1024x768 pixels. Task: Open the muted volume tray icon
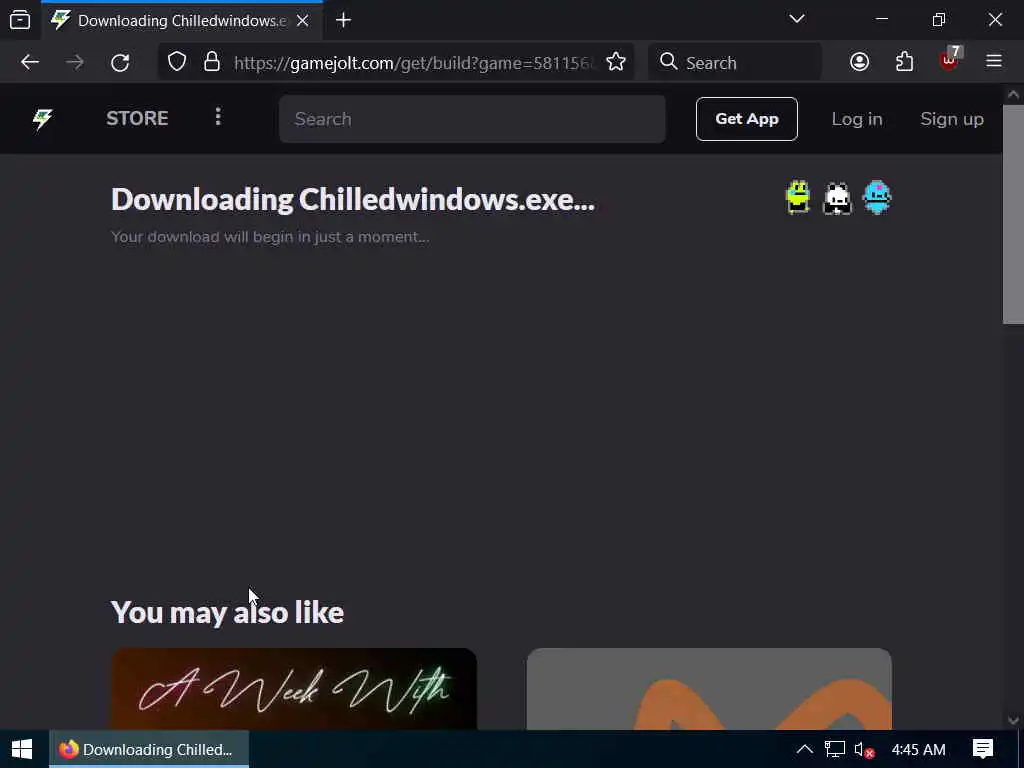point(864,750)
